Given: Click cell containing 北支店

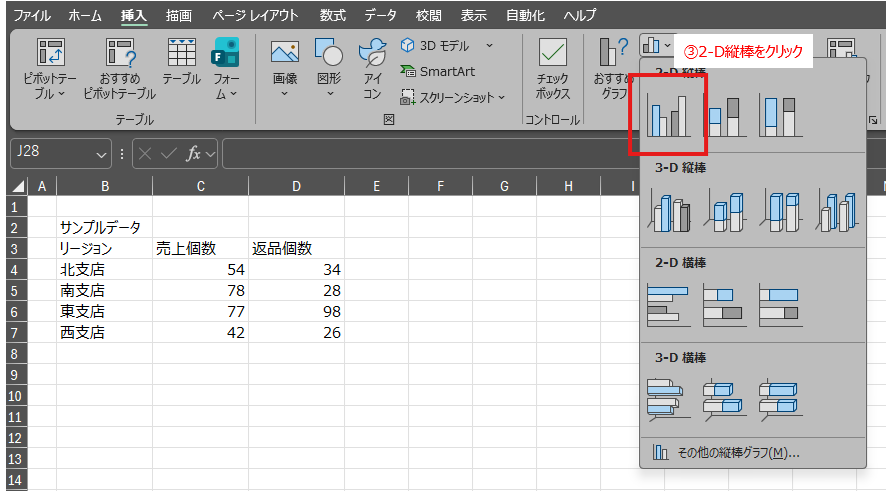Looking at the screenshot, I should point(82,269).
